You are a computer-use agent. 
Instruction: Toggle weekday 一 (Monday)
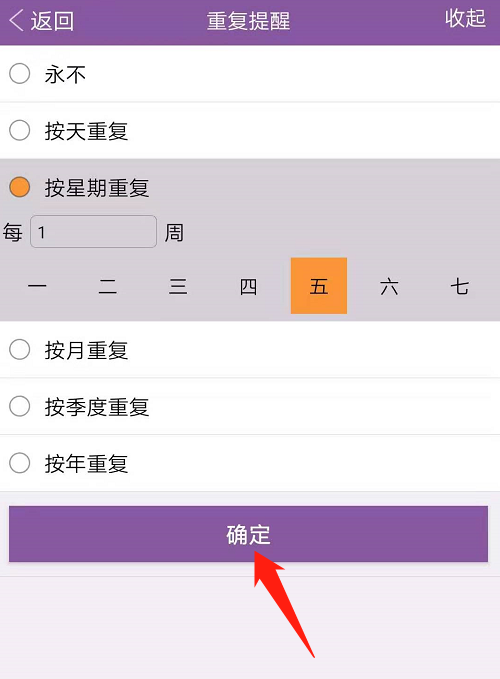pos(37,286)
